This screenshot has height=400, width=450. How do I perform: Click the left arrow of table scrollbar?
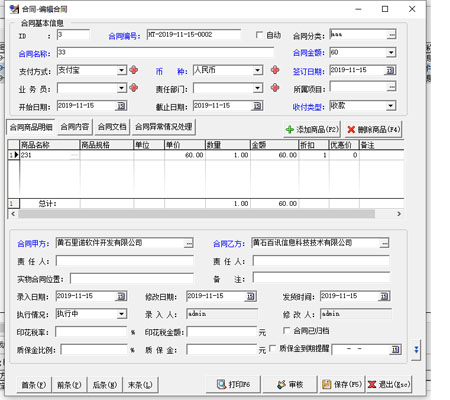coord(13,214)
